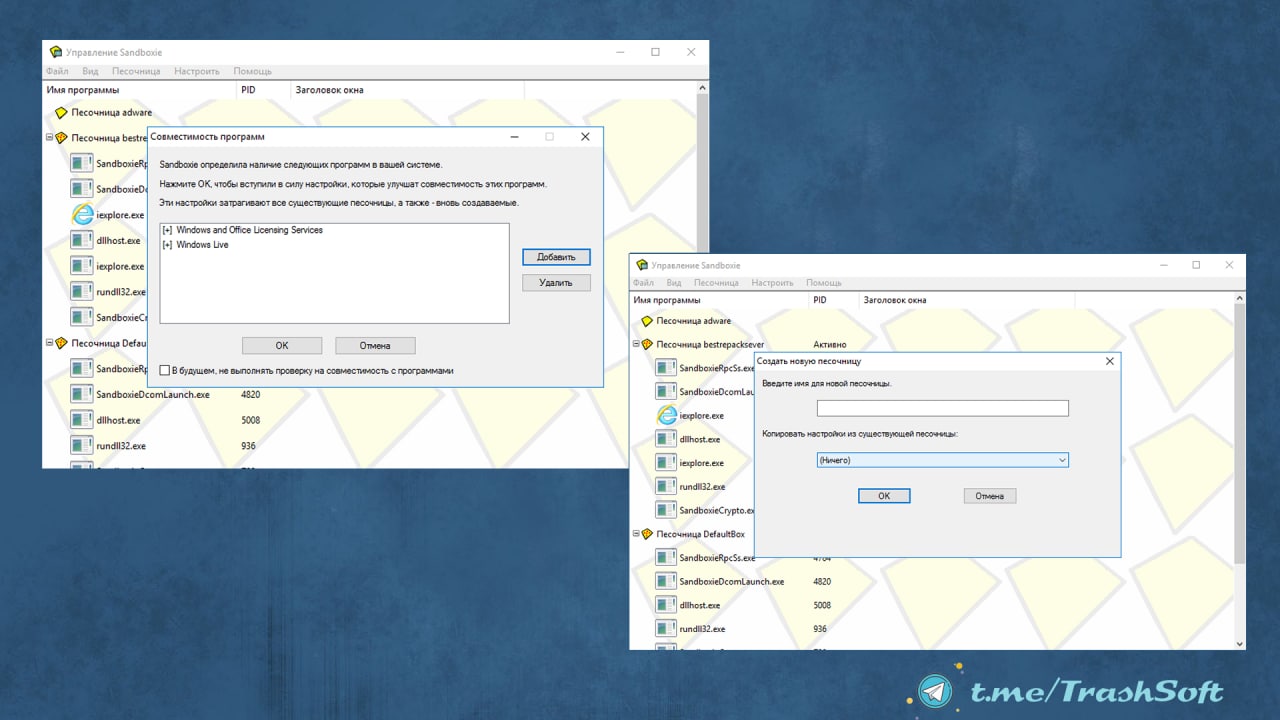Click the SandboxieDcomLaunch.exe icon at PID 4820, left window
Viewport: 1280px width, 720px height.
pos(82,395)
